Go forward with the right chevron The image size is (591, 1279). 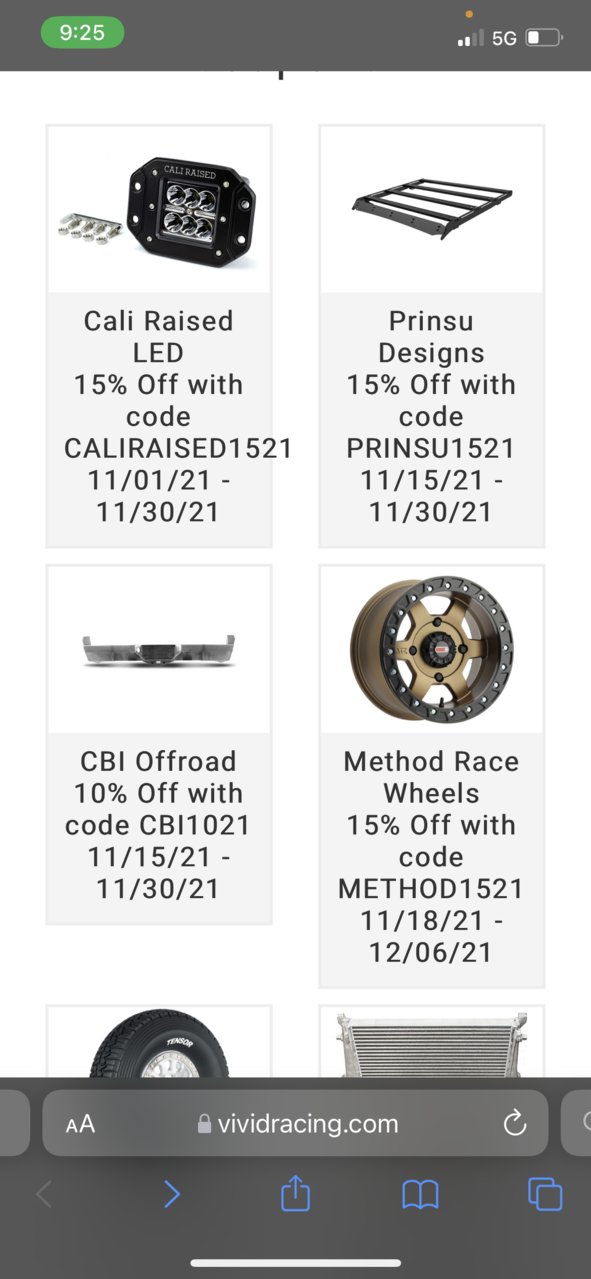tap(171, 1194)
